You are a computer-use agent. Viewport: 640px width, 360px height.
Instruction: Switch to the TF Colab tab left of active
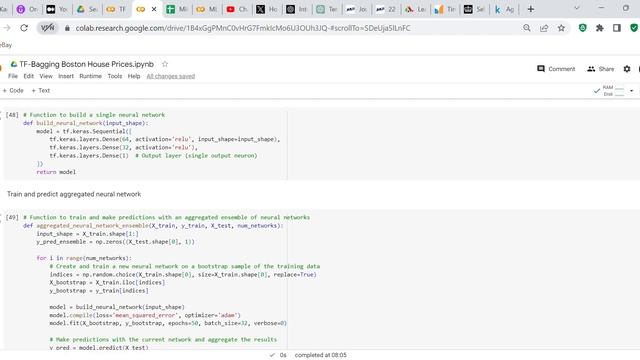point(117,9)
